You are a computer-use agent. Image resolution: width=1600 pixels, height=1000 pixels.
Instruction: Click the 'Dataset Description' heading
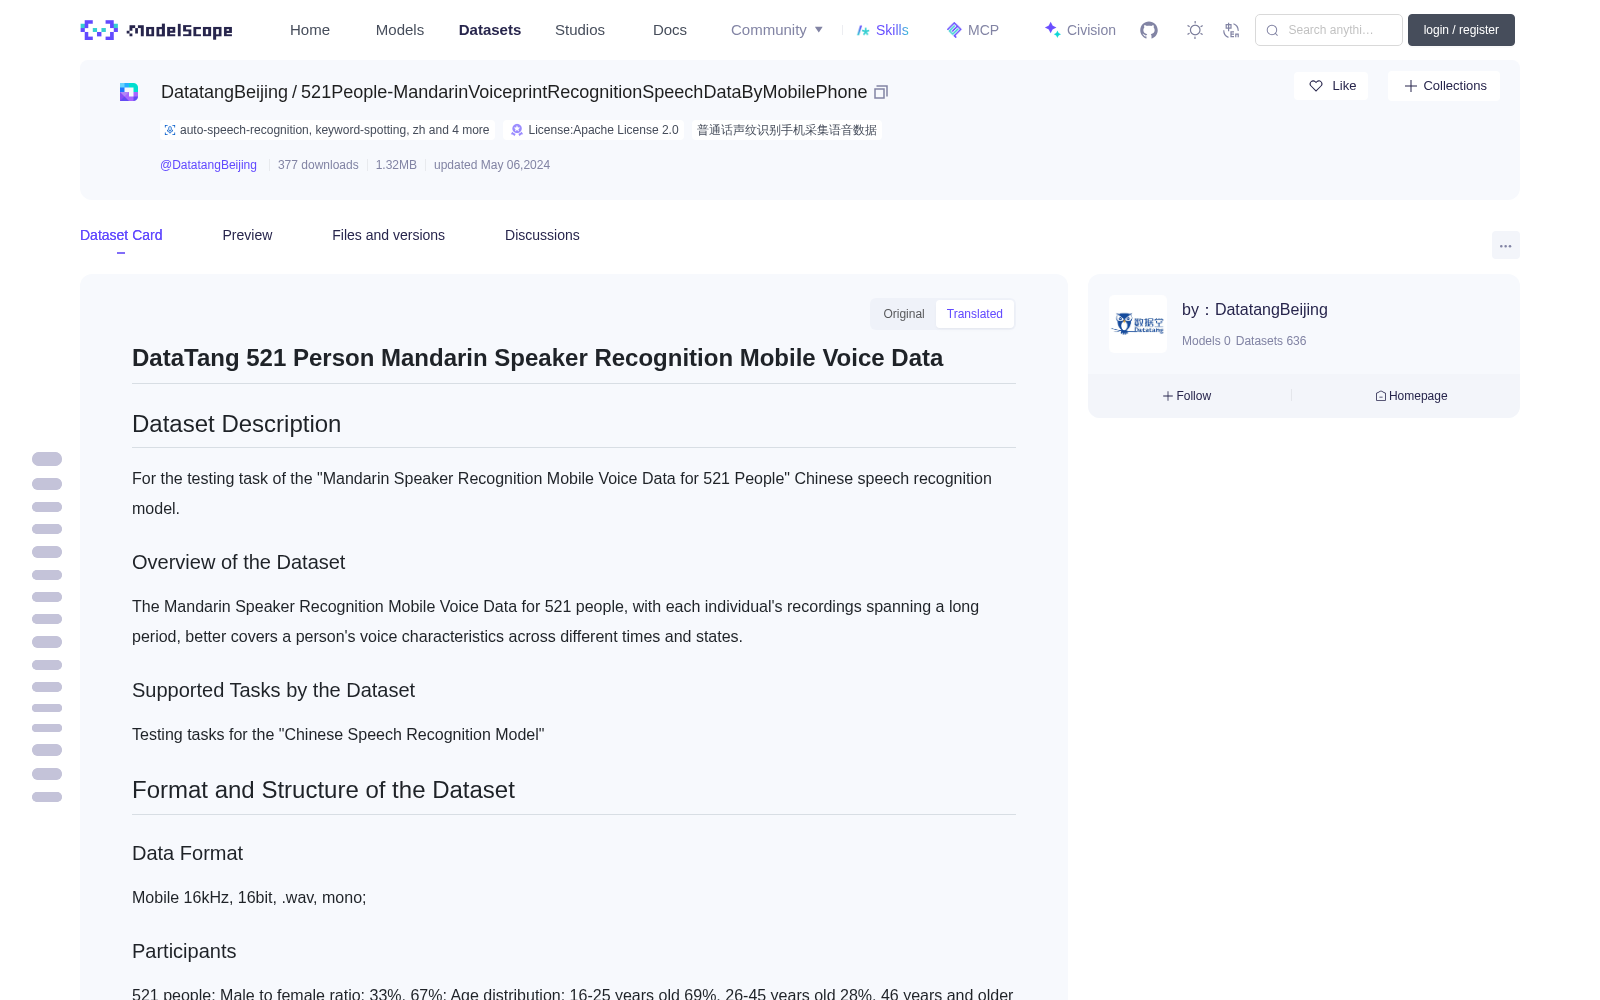coord(236,424)
